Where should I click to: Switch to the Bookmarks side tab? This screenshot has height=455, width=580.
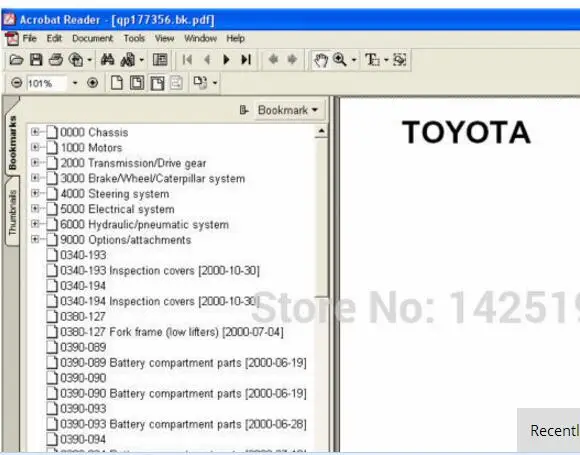click(12, 142)
